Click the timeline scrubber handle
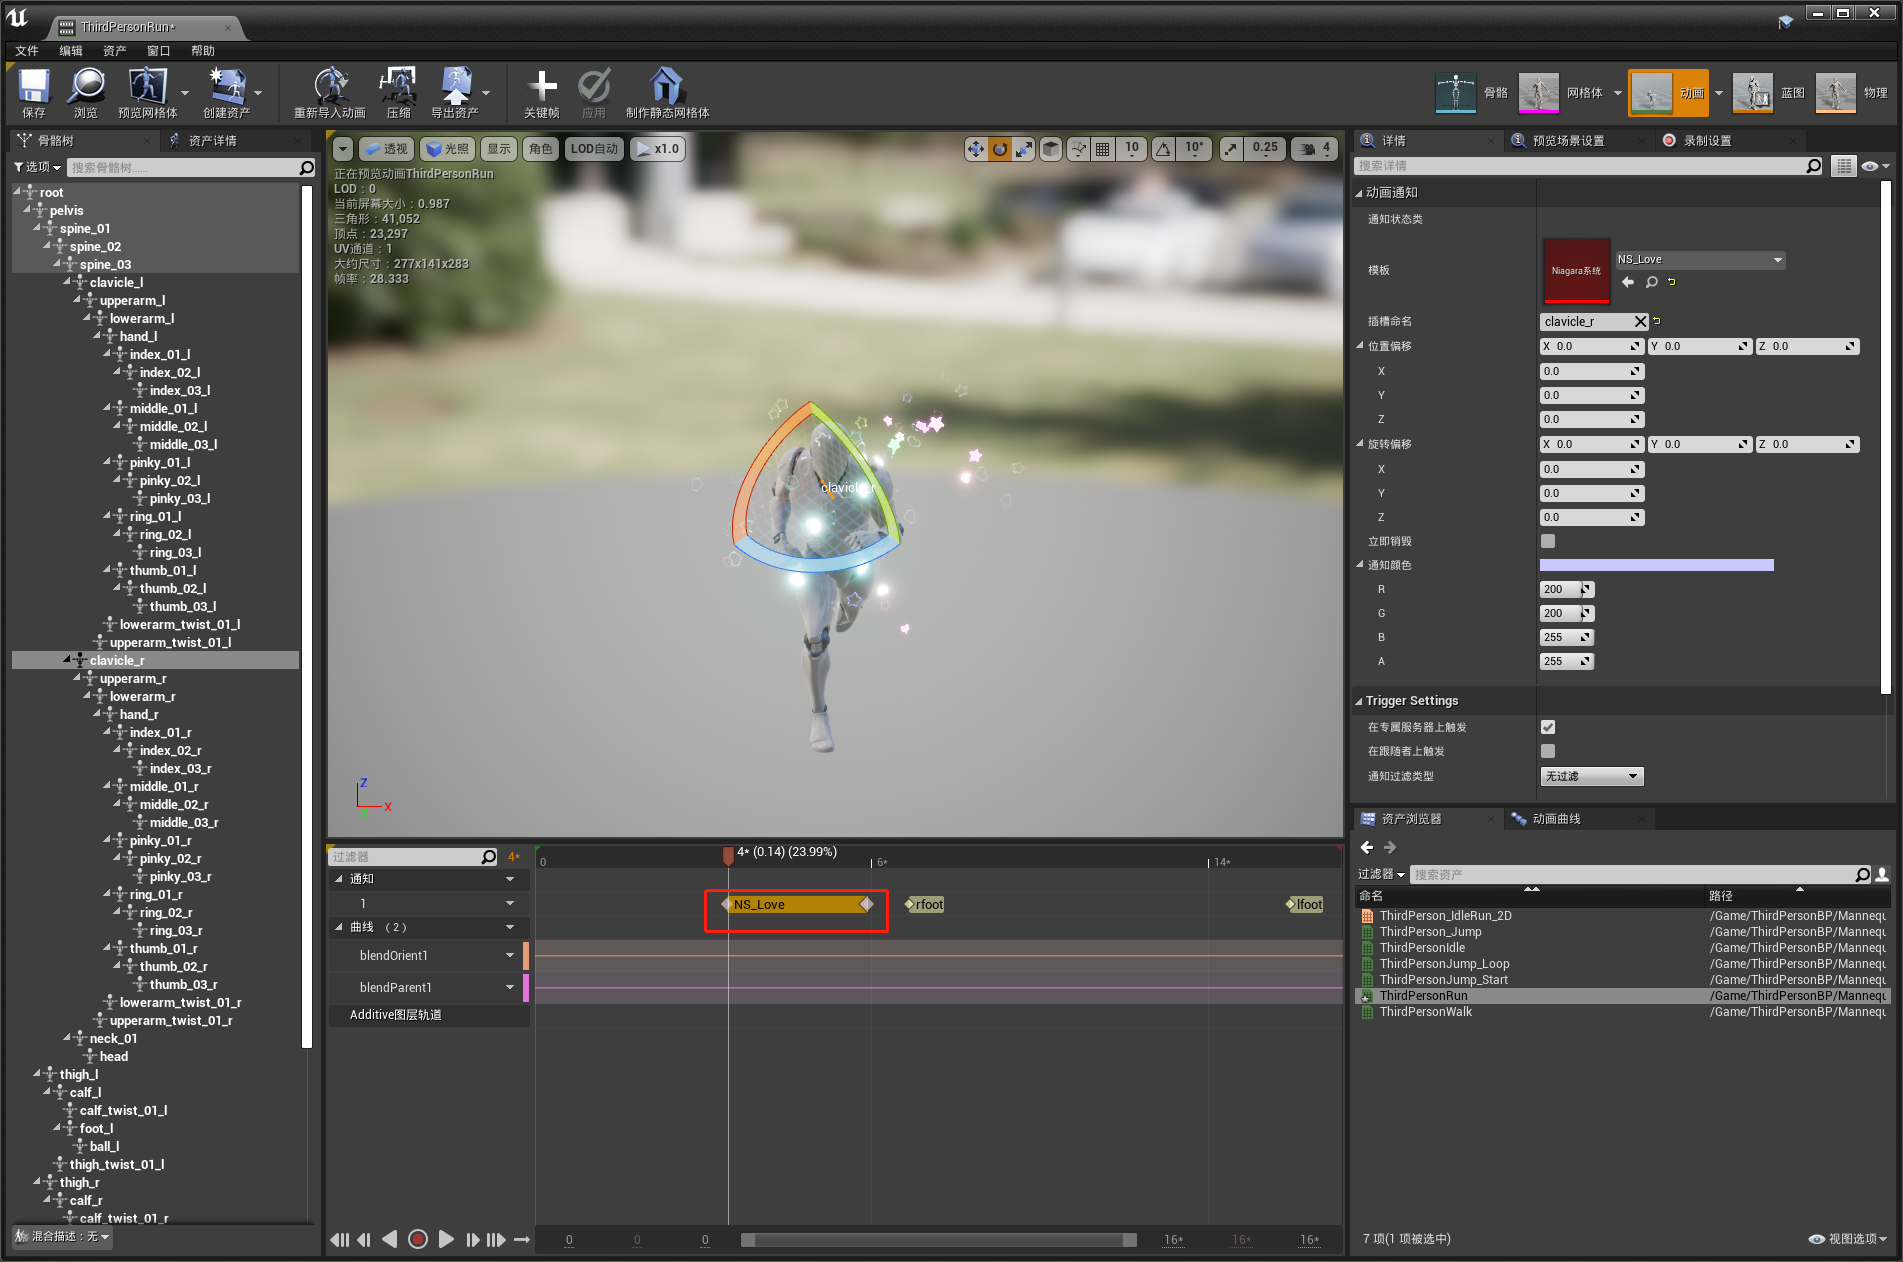This screenshot has height=1262, width=1903. [728, 855]
